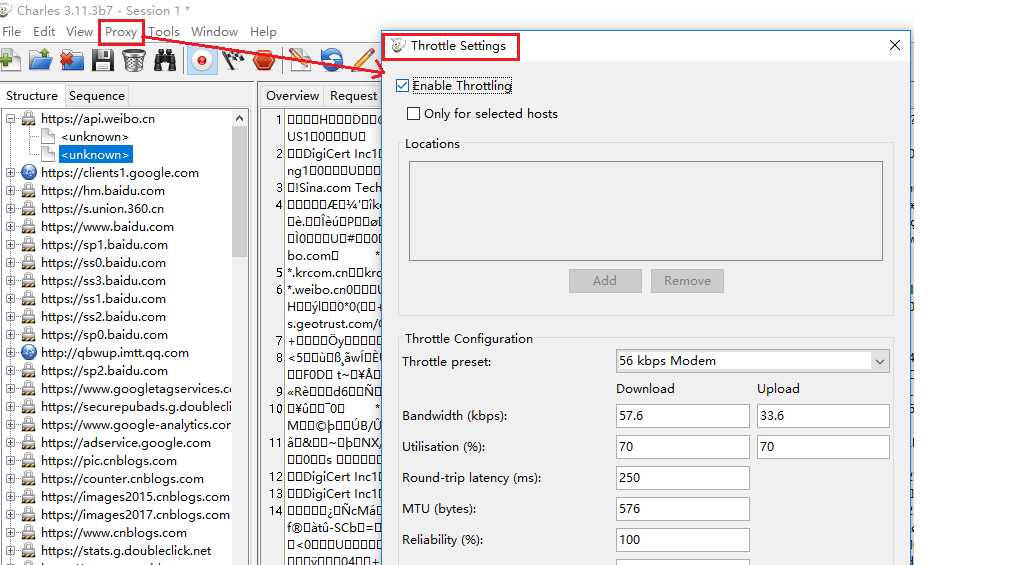Clear the session with the trash can icon
Viewport: 1024px width, 565px height.
pos(134,60)
